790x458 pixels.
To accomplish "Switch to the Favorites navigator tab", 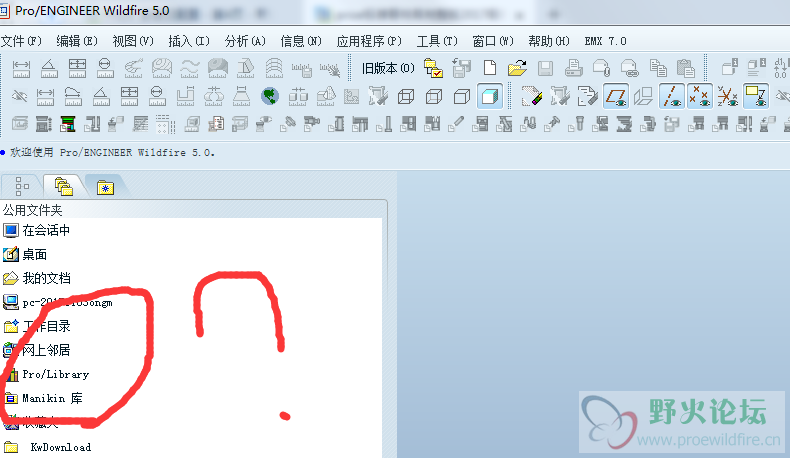I will (105, 187).
